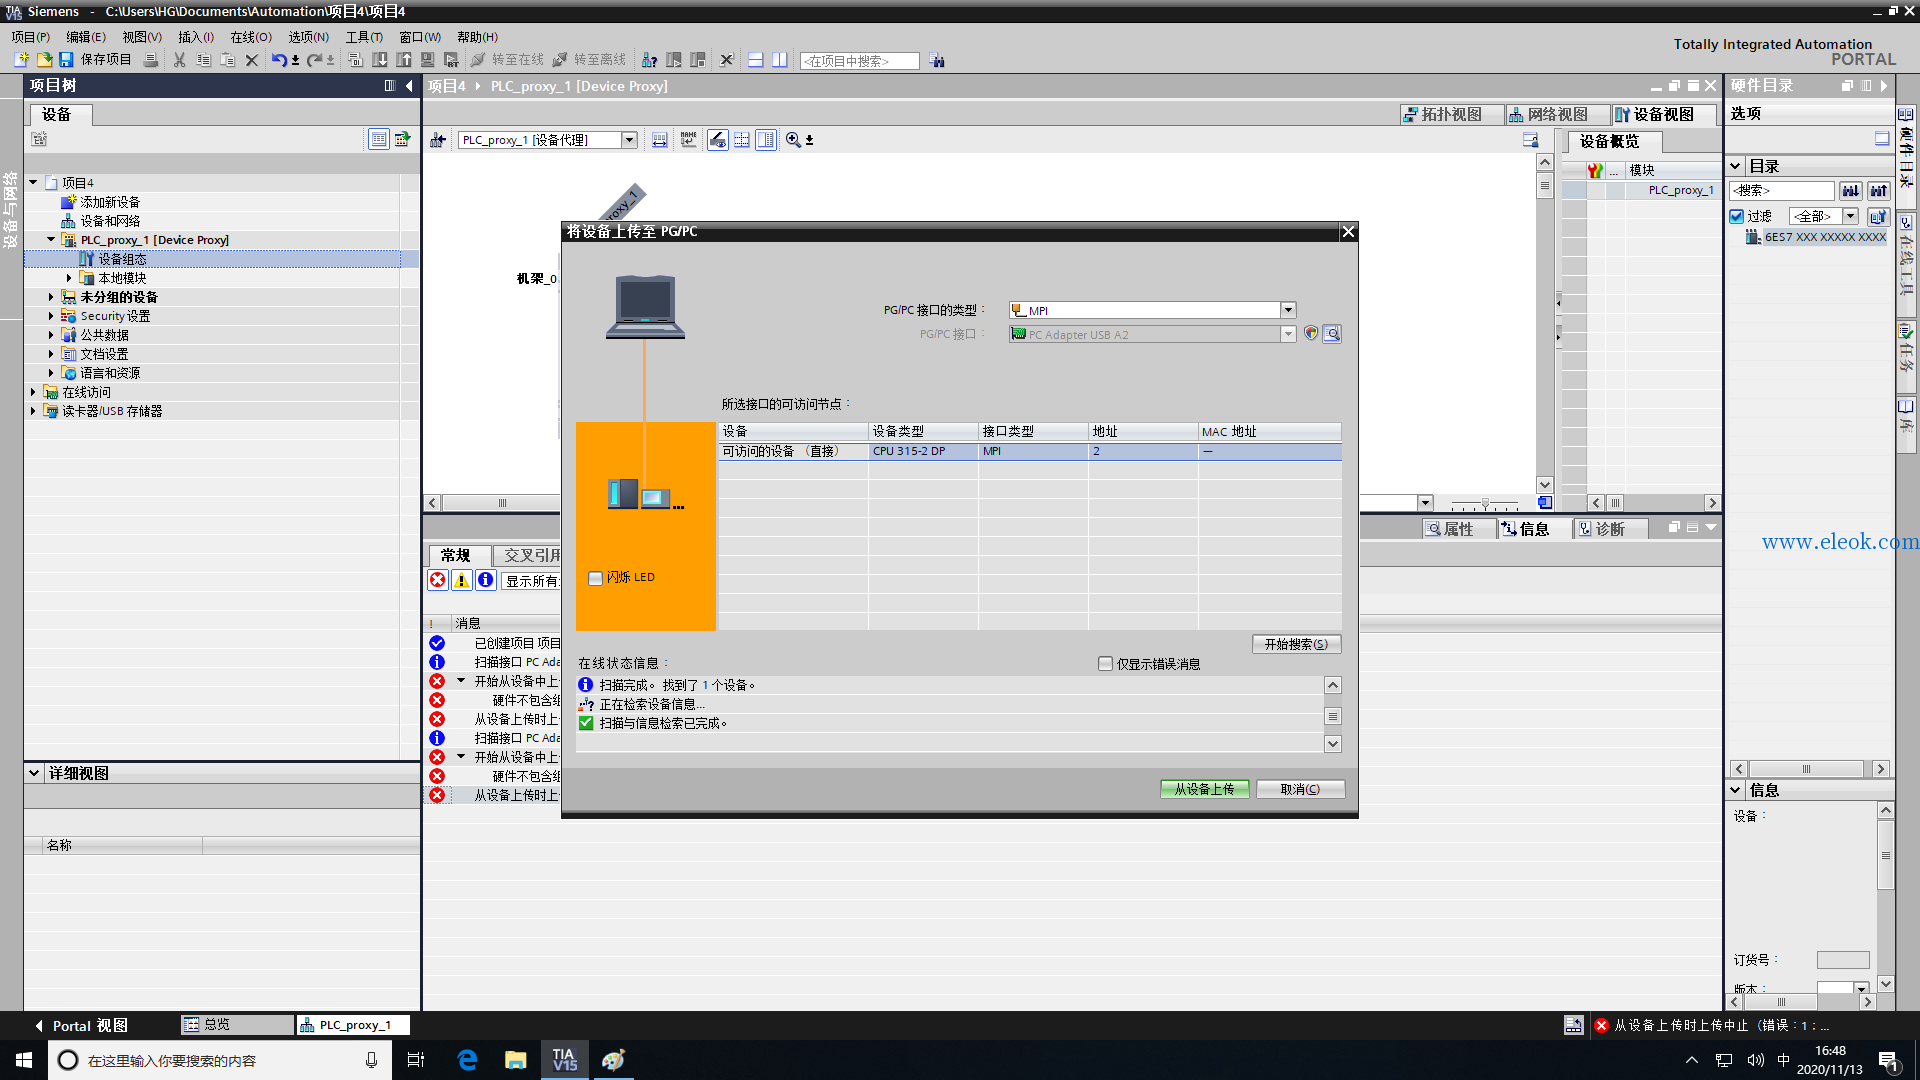Open the 在线(O) menu
The width and height of the screenshot is (1920, 1080).
(251, 37)
